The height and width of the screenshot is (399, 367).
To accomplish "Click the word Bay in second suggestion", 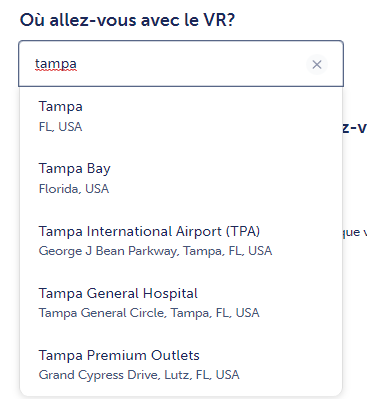I will pyautogui.click(x=99, y=169).
